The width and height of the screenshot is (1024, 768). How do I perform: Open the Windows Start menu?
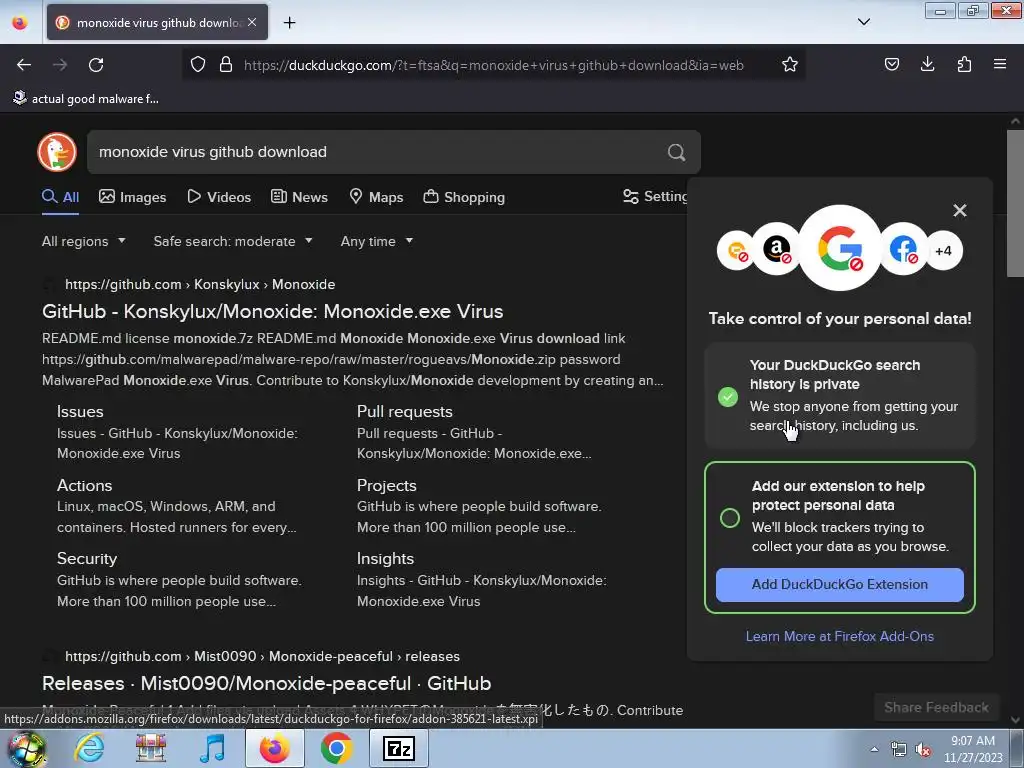click(26, 749)
